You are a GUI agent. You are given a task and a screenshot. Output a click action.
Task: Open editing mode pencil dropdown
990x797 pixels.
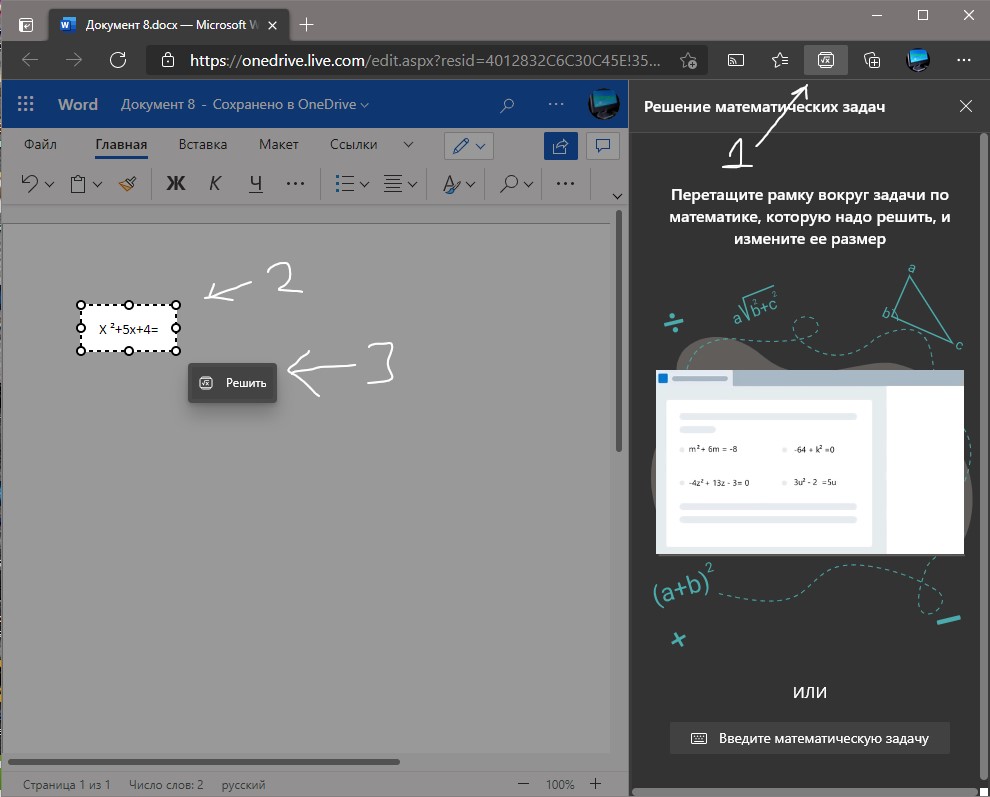point(468,146)
